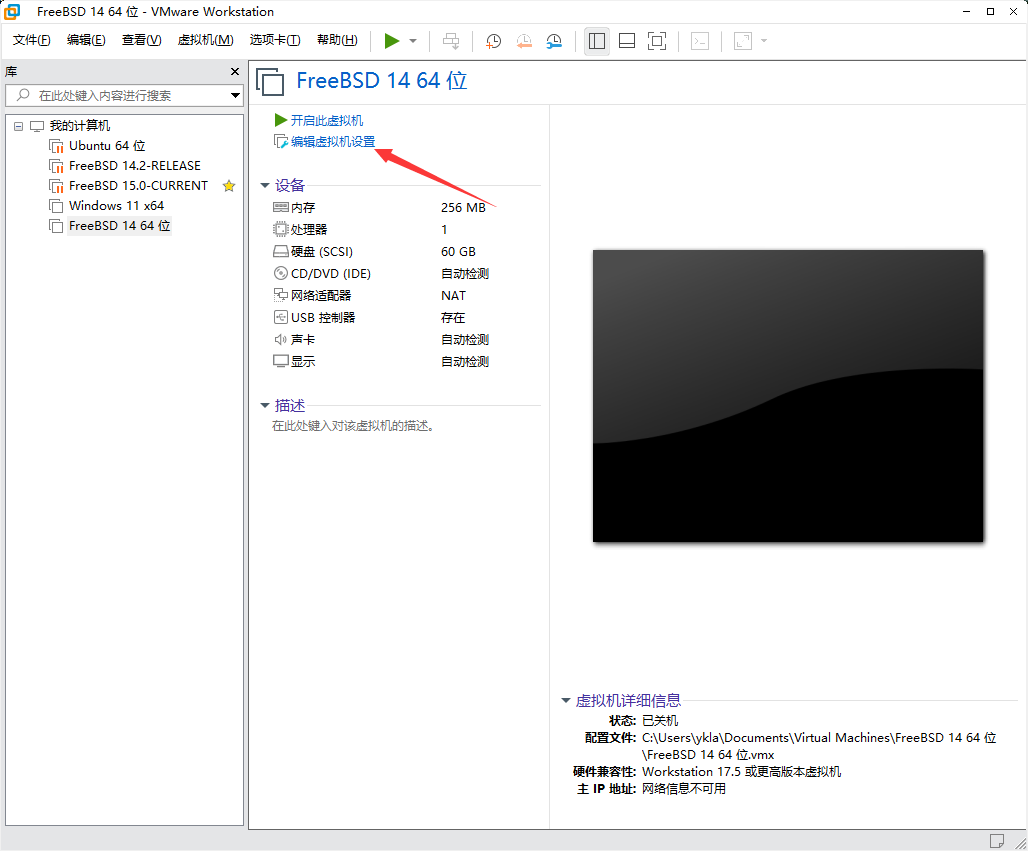1028x851 pixels.
Task: Click the VMware Workstation title bar logo
Action: pos(12,11)
